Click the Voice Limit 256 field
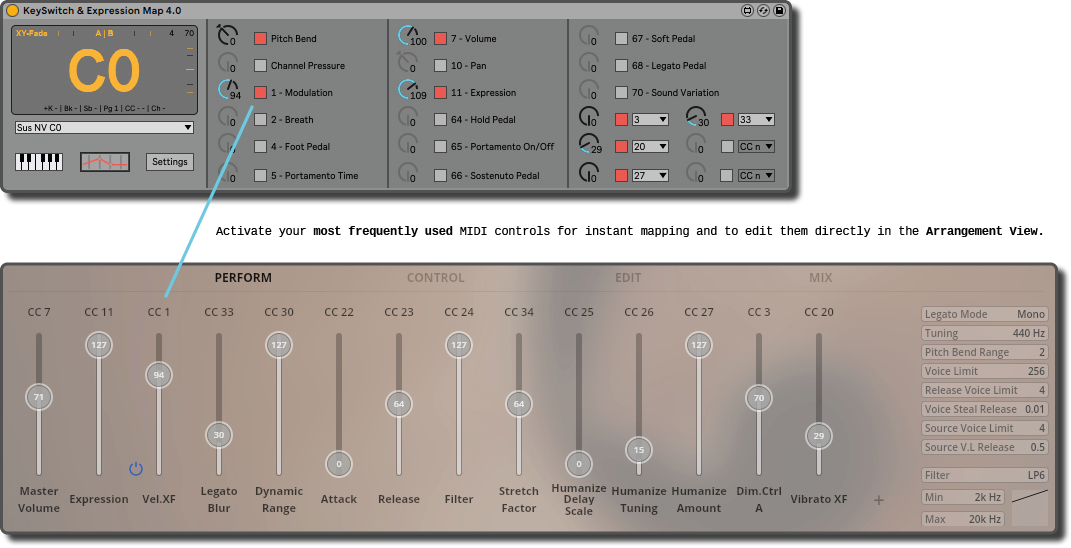1071x548 pixels. [x=984, y=371]
